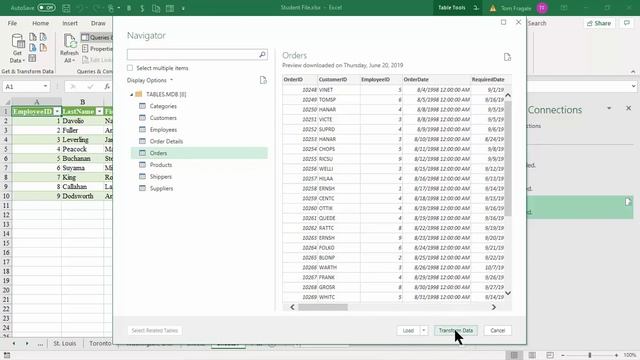
Task: Select the Products table
Action: (x=161, y=165)
